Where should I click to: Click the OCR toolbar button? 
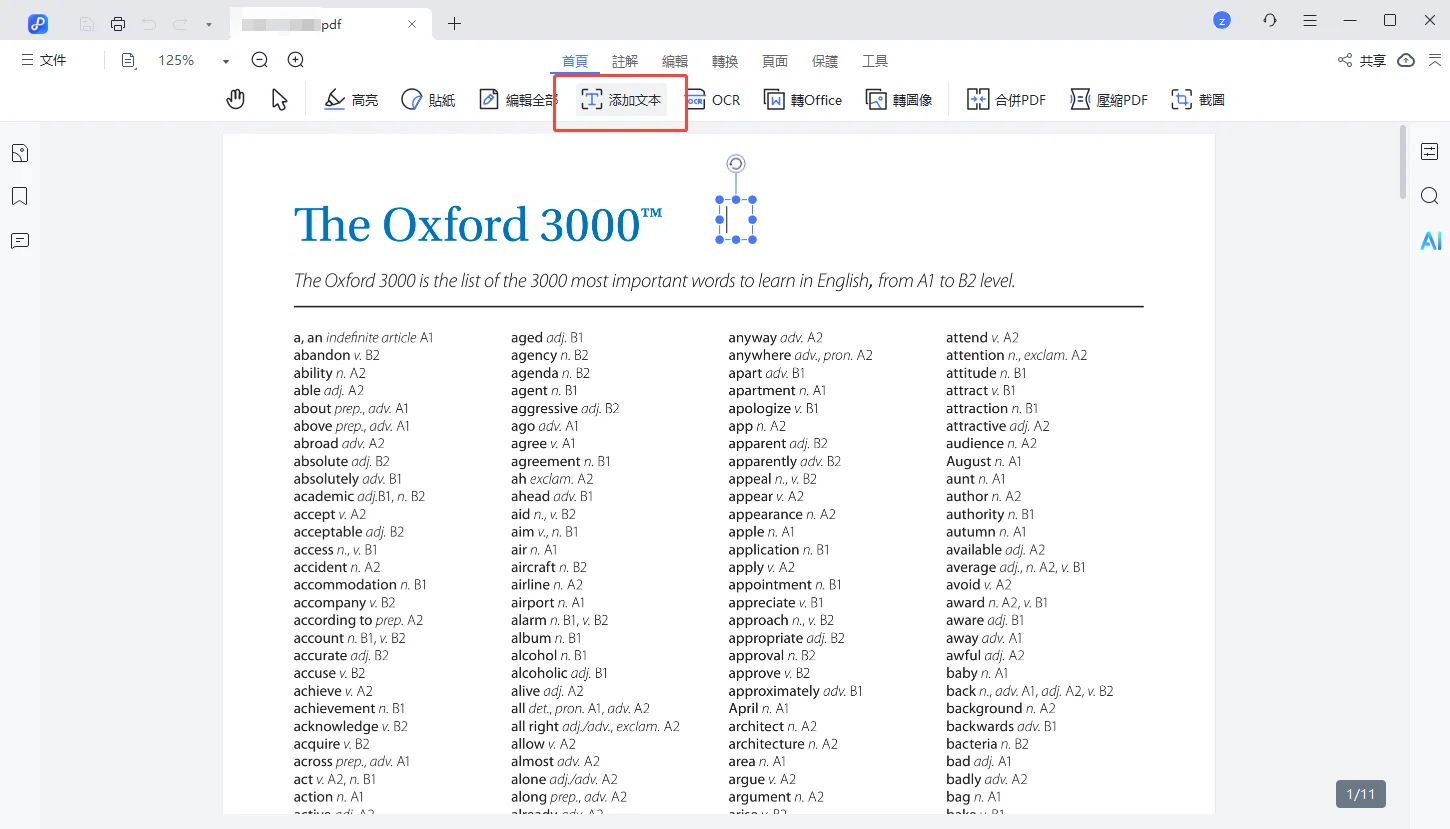(713, 100)
